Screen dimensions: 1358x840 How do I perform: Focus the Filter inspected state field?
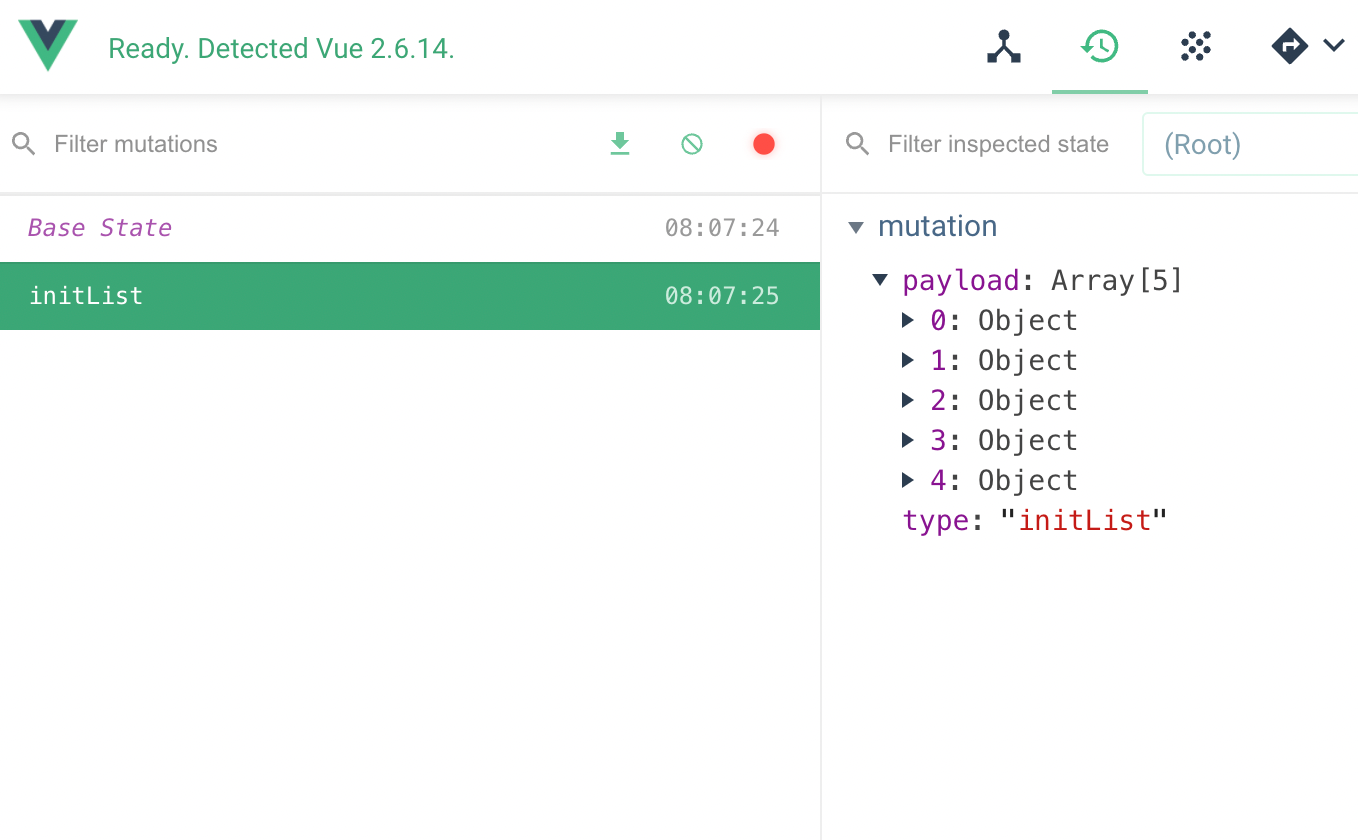pyautogui.click(x=998, y=144)
